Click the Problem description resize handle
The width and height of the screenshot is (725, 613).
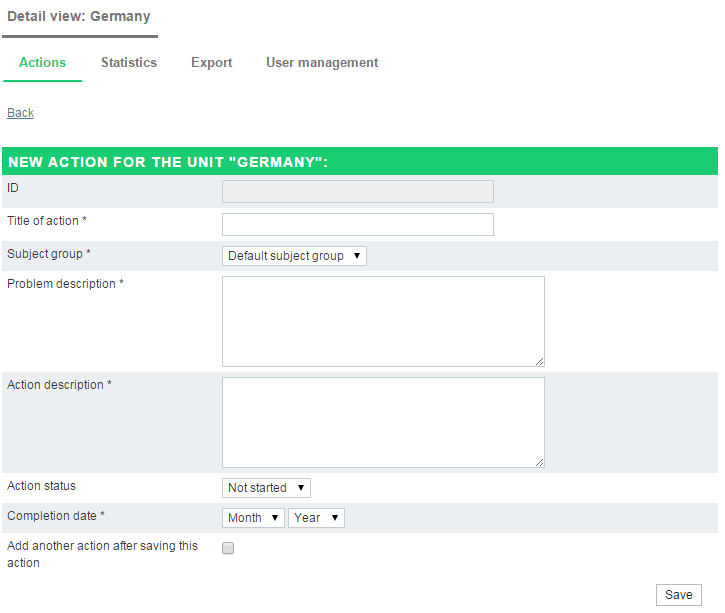540,362
